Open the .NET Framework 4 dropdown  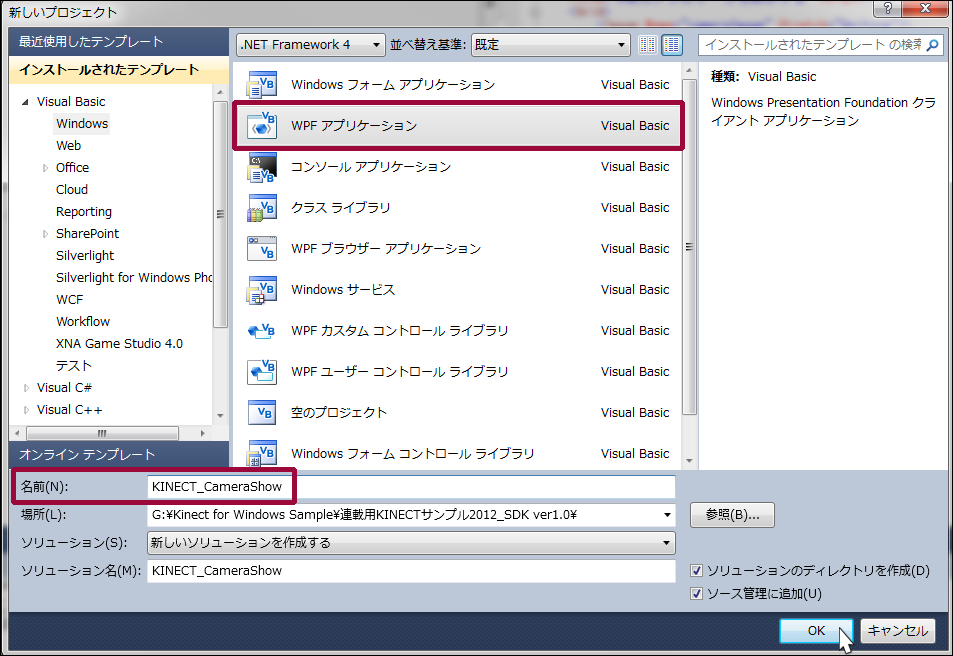311,44
